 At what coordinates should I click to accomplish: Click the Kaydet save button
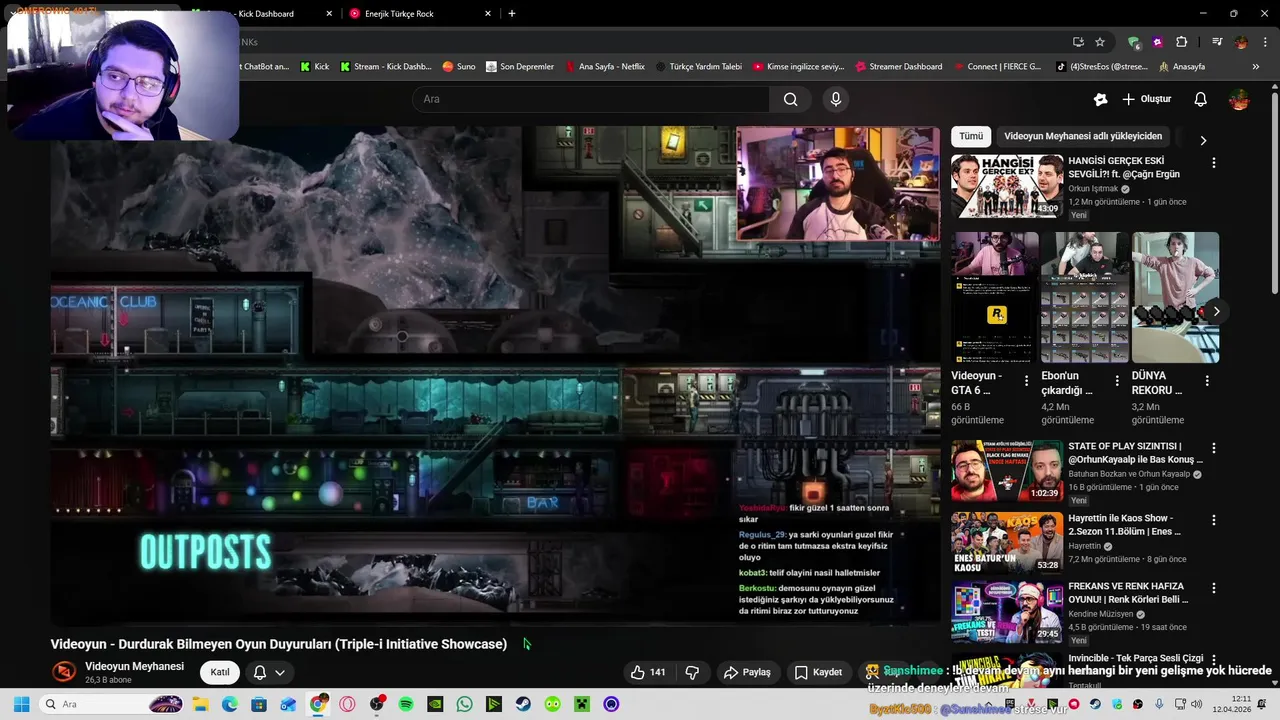click(818, 672)
